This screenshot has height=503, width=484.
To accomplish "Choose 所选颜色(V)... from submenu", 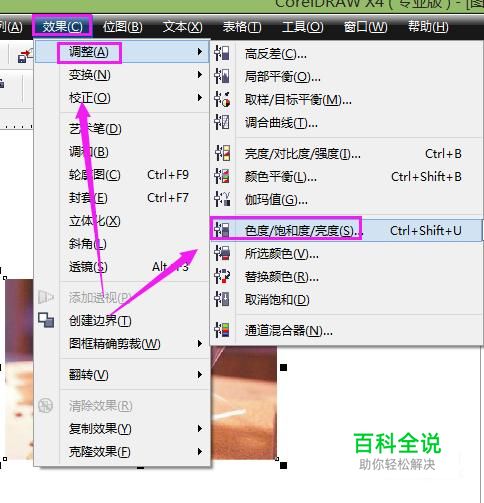I will point(347,253).
